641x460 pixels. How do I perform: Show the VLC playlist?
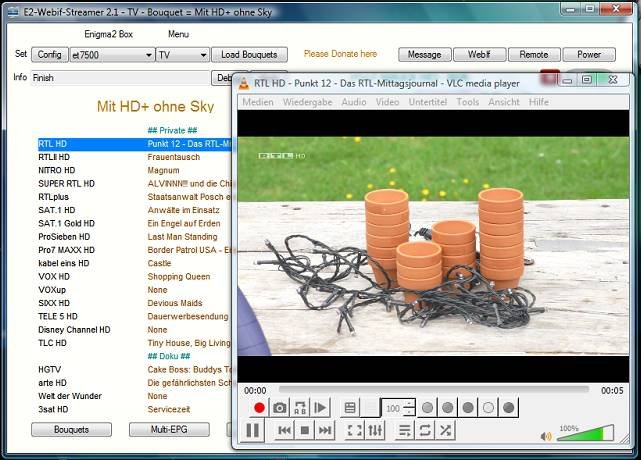(x=405, y=430)
